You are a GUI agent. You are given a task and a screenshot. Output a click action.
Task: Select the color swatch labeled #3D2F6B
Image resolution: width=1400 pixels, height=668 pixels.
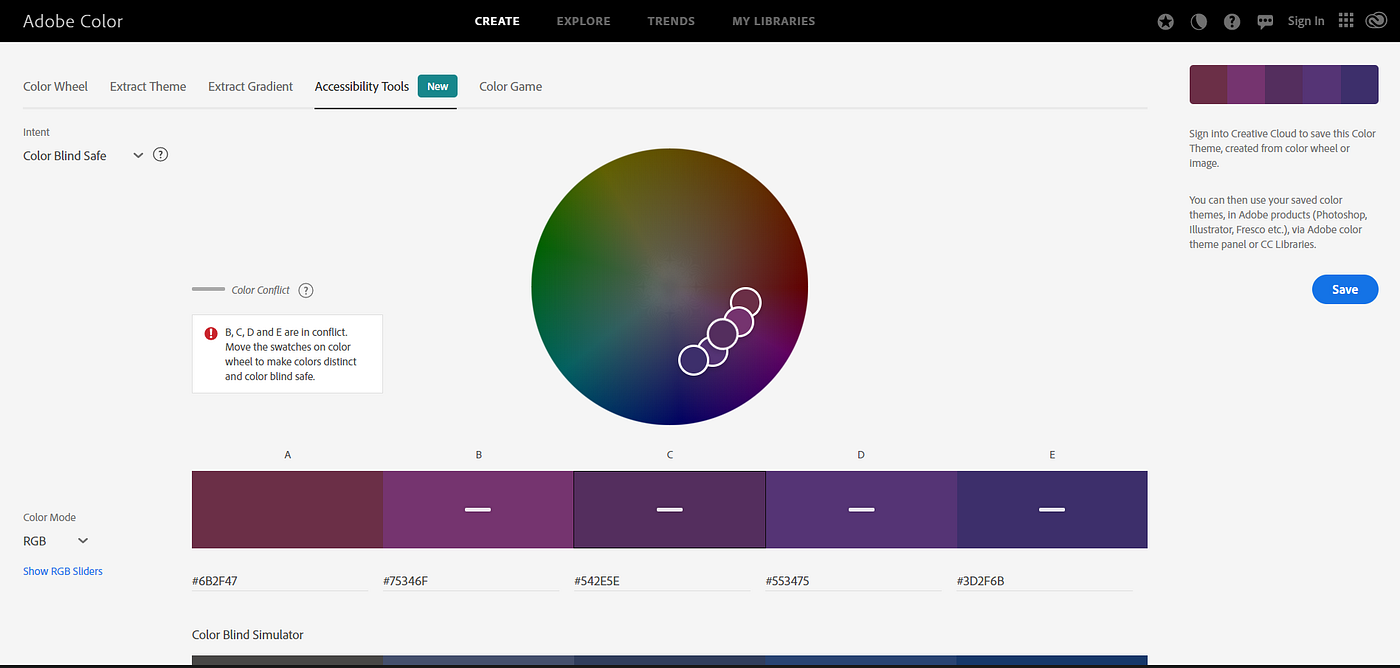pos(1051,509)
